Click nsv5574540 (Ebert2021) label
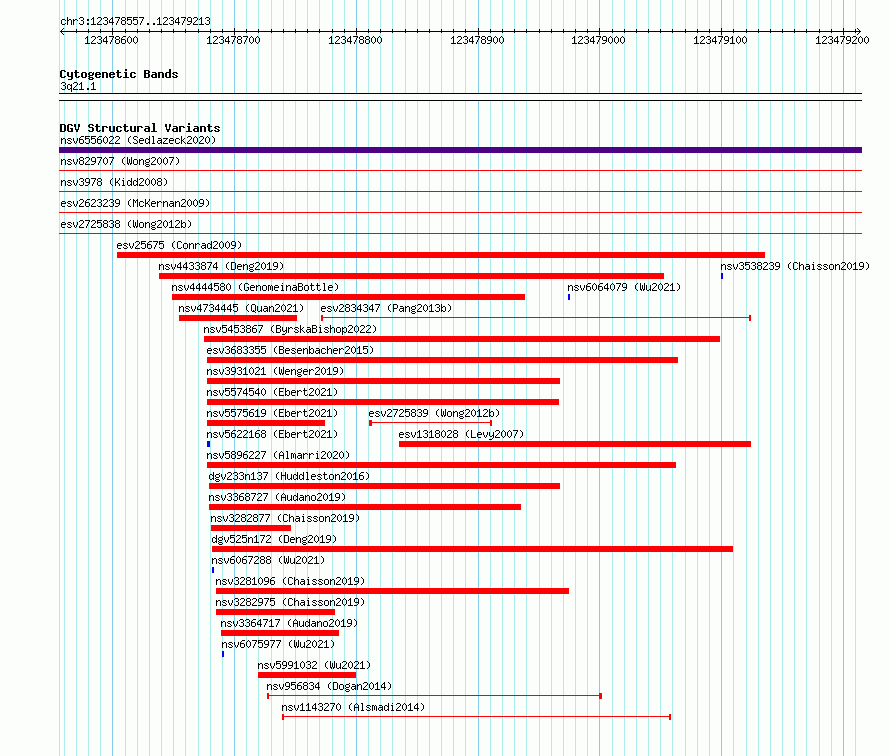Viewport: 890px width, 756px height. [x=272, y=392]
